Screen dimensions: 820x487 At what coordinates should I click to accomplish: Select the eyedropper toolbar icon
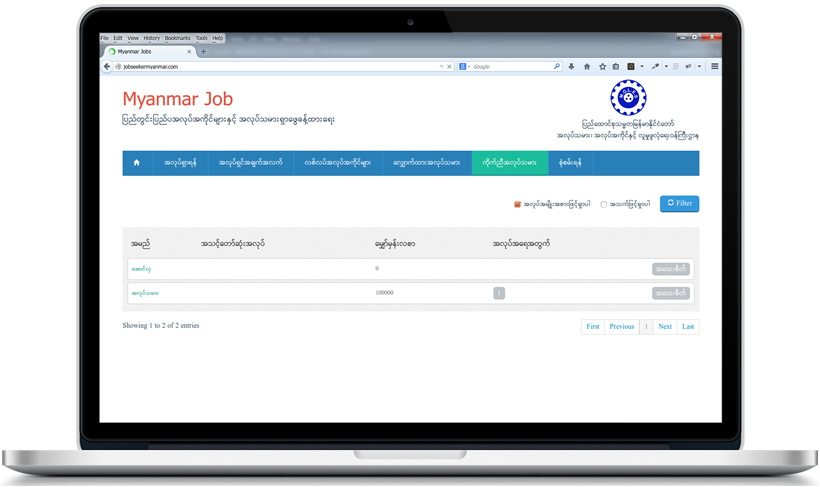[655, 66]
